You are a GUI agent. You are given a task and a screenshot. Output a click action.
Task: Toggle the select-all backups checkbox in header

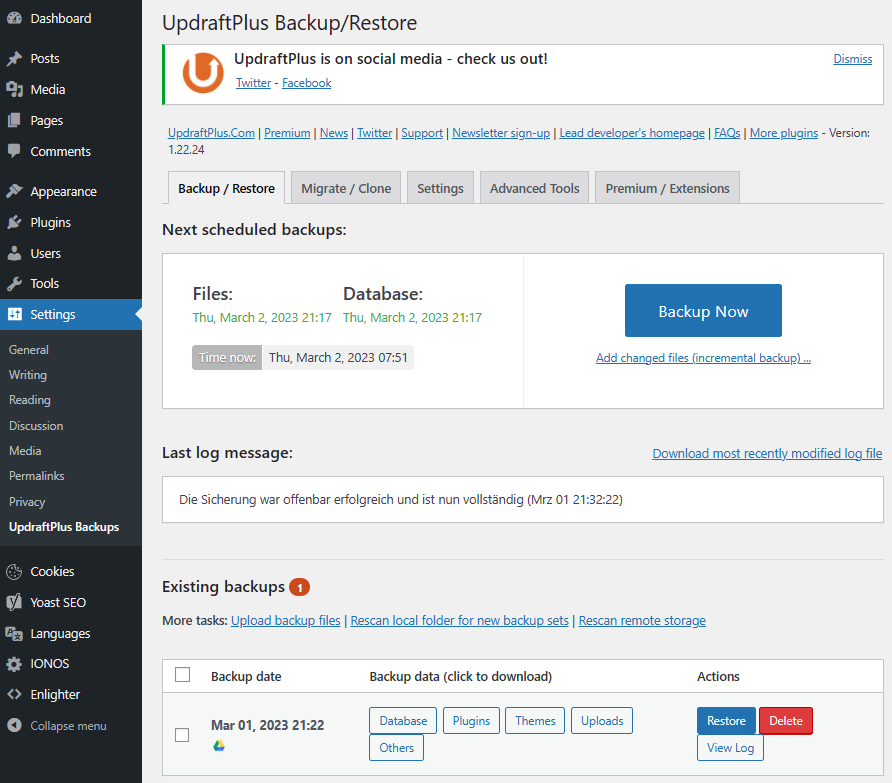click(x=182, y=675)
